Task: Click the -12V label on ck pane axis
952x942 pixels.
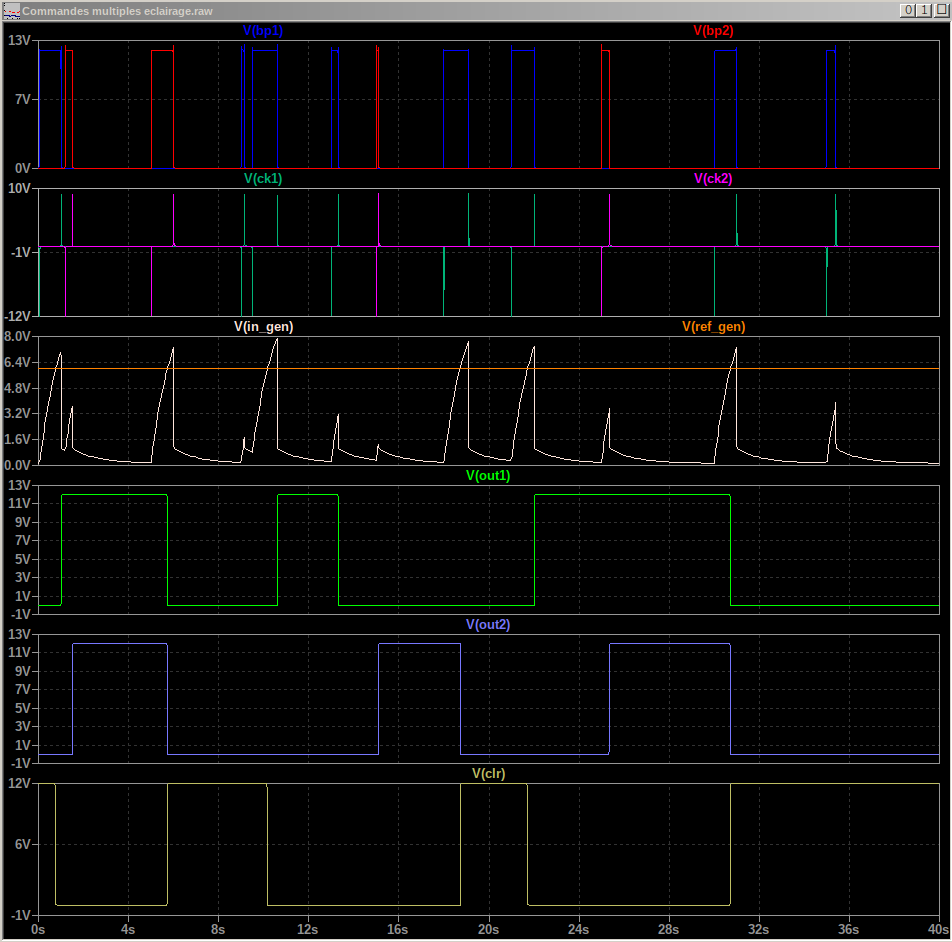Action: (x=18, y=316)
